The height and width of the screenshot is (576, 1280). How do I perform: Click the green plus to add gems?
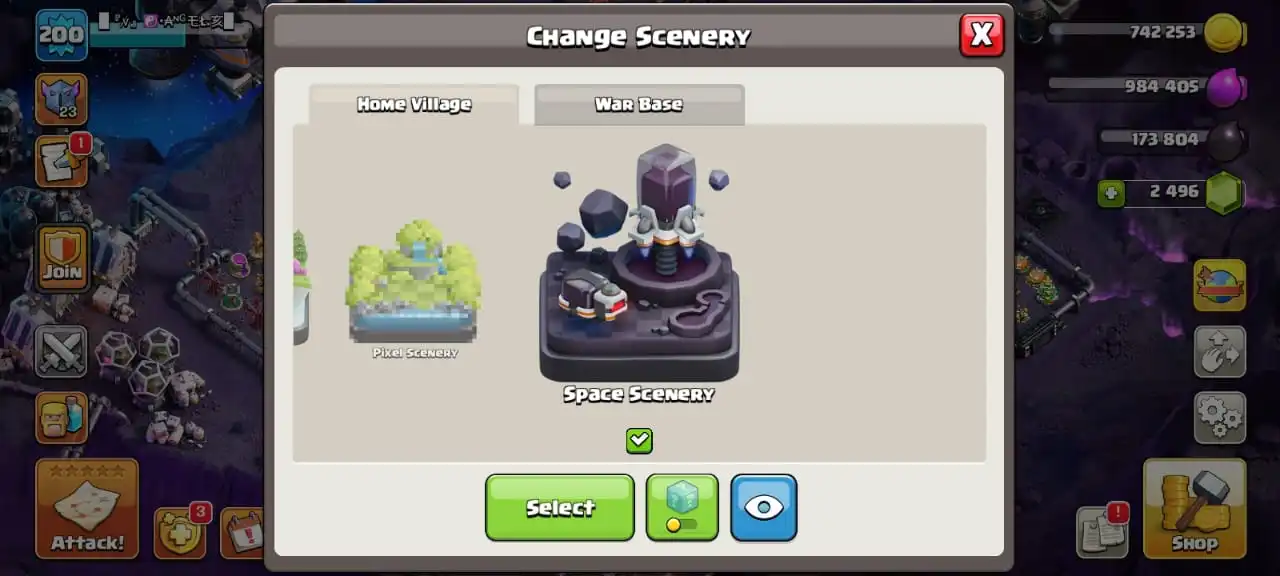1111,192
